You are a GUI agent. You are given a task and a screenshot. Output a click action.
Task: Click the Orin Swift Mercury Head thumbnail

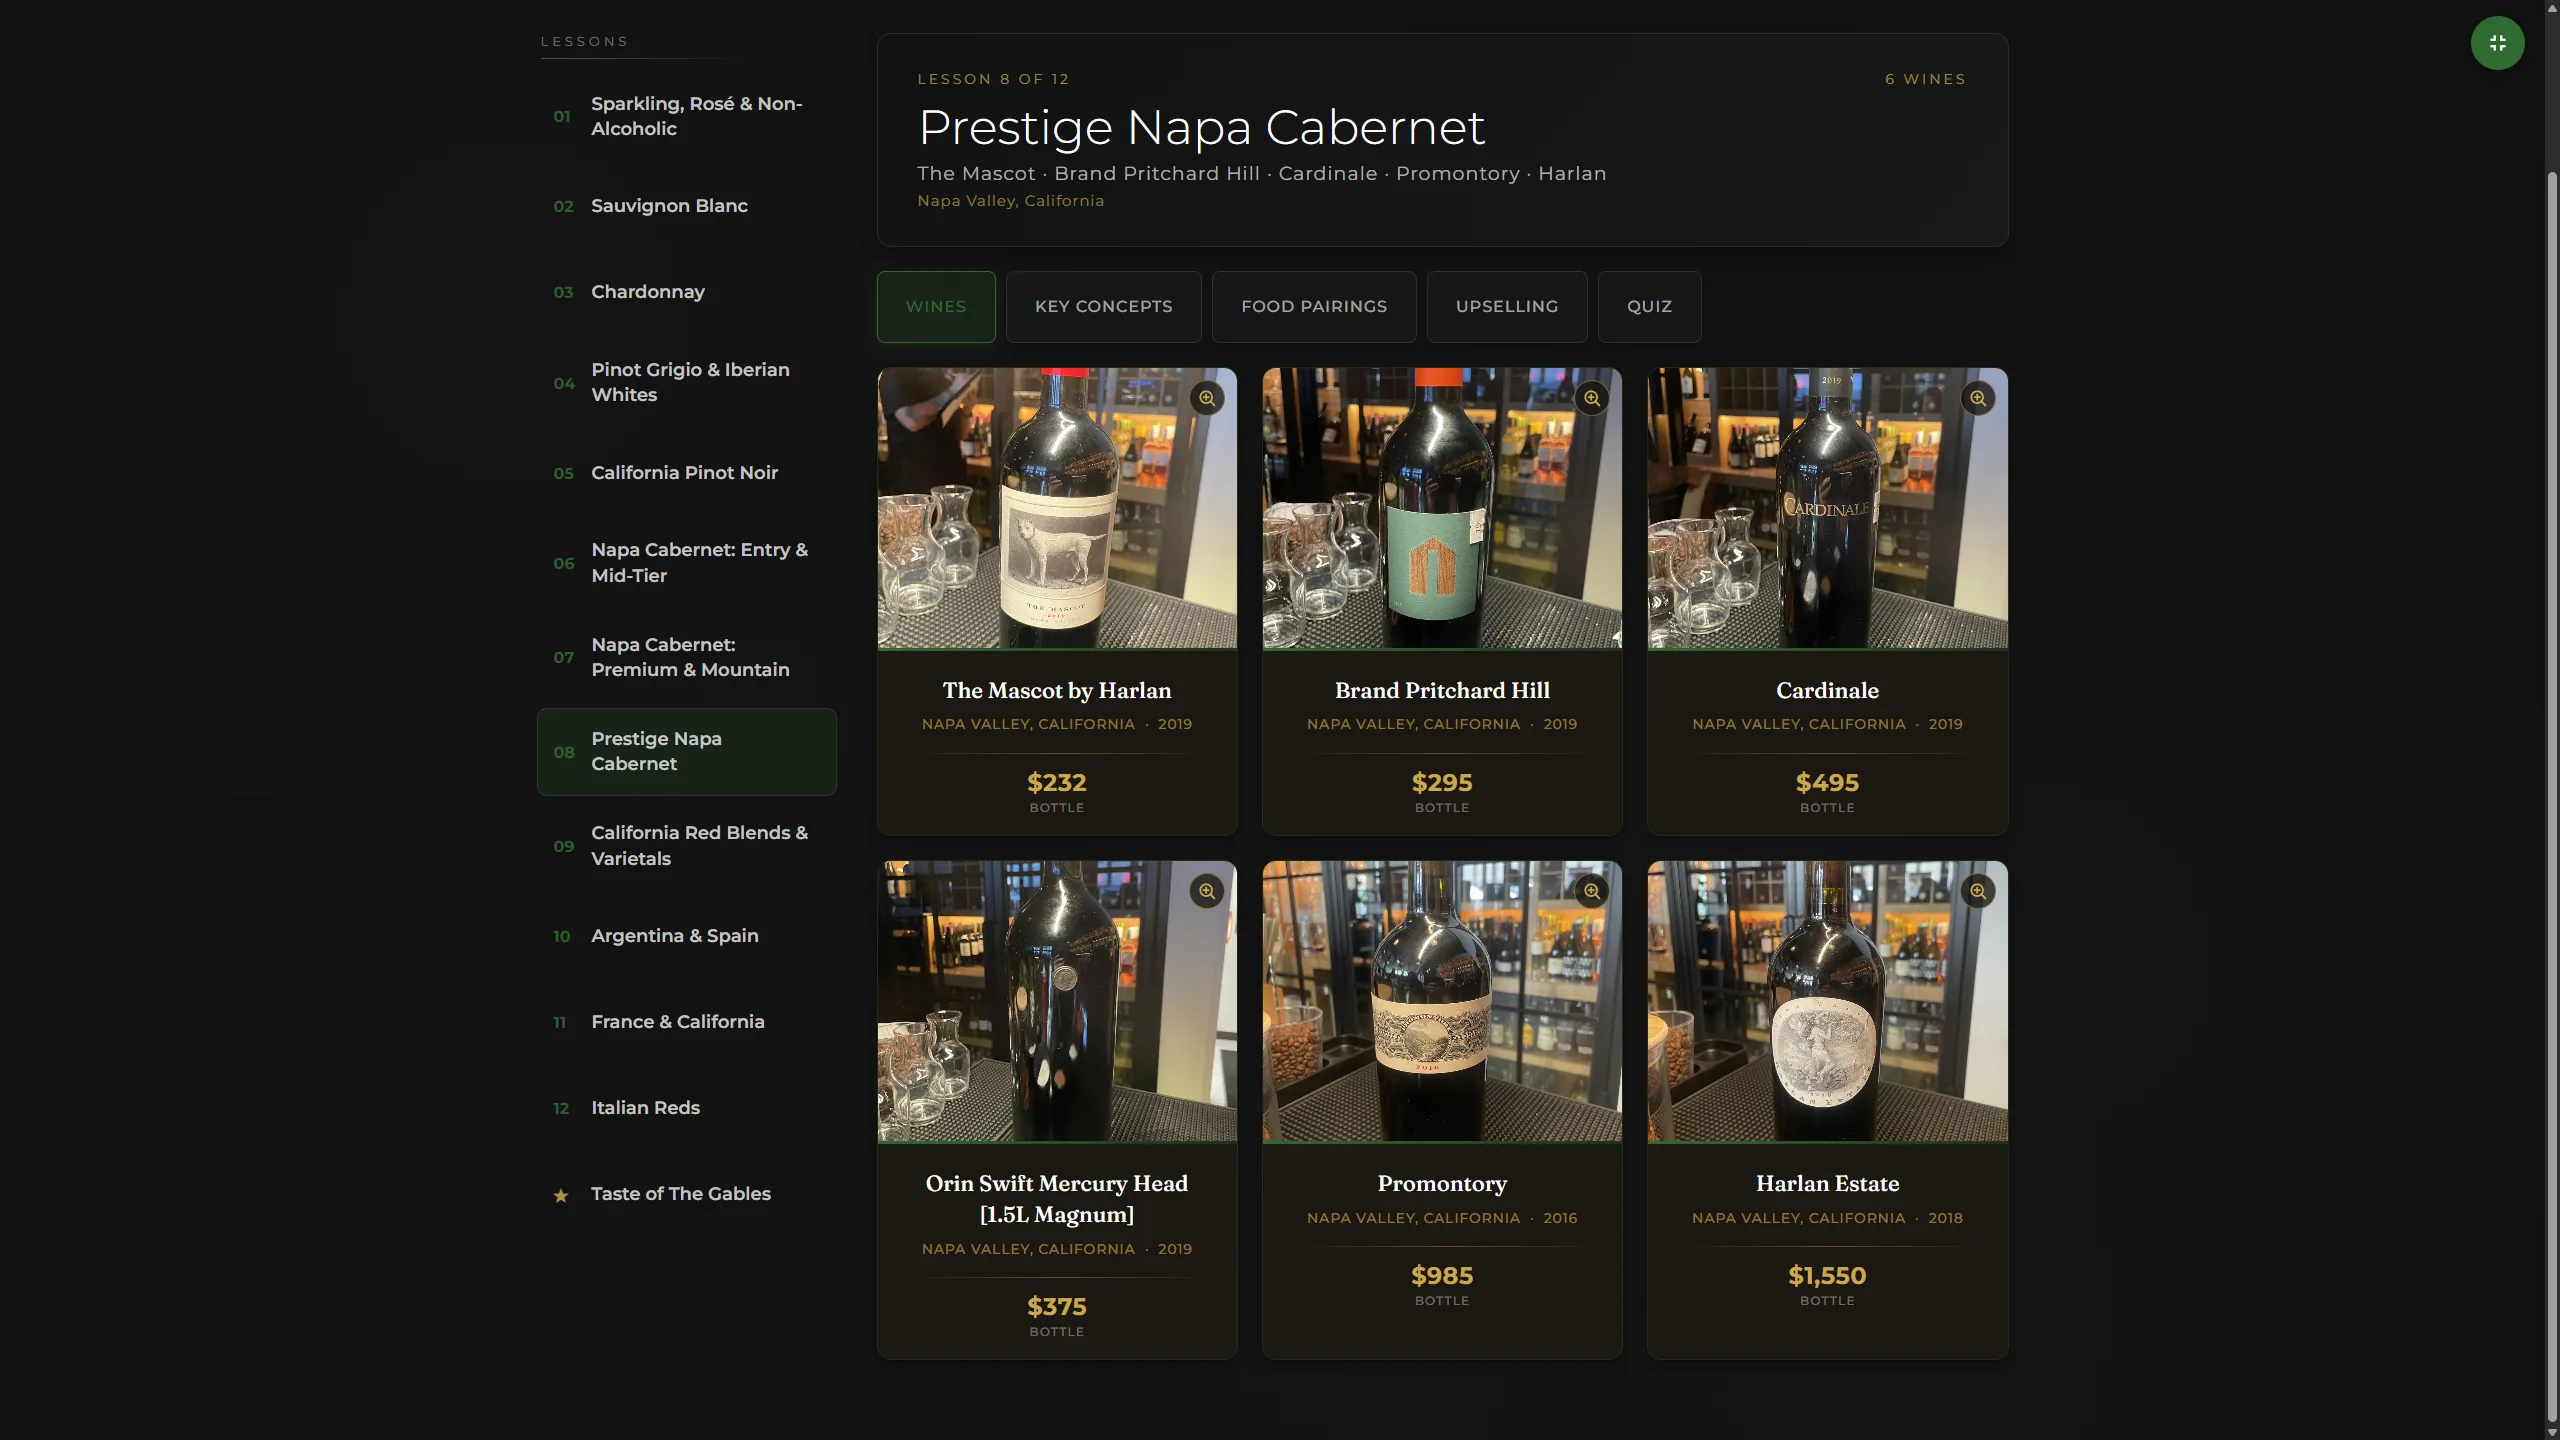tap(1057, 1001)
